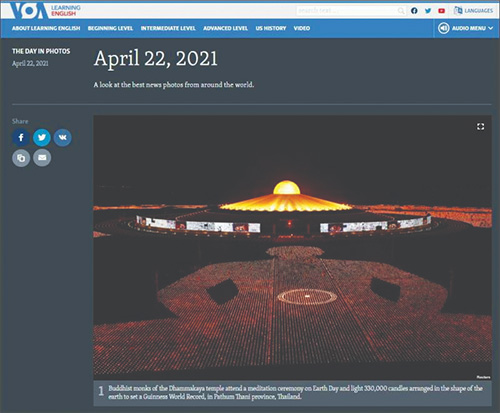Viewport: 500px width, 413px height.
Task: Click the audio speaker icon
Action: [x=444, y=28]
